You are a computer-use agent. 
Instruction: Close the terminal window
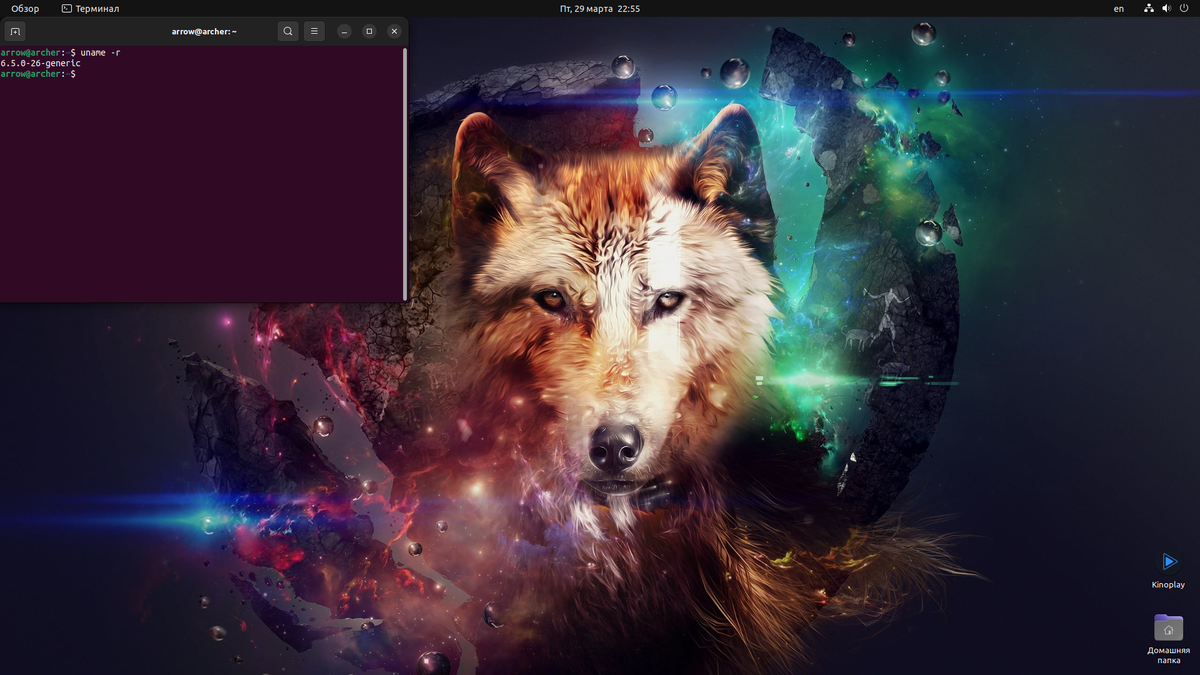click(394, 31)
